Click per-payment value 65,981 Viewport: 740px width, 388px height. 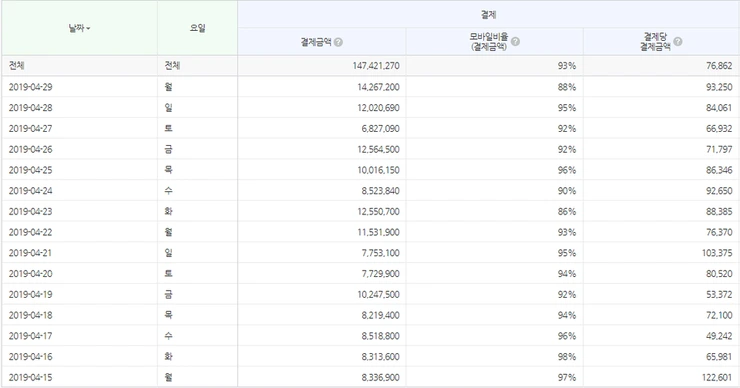tap(719, 357)
